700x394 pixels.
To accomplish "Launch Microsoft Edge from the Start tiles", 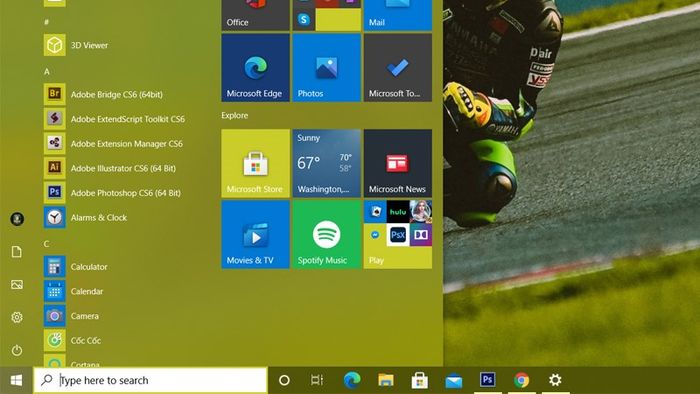I will pyautogui.click(x=255, y=67).
